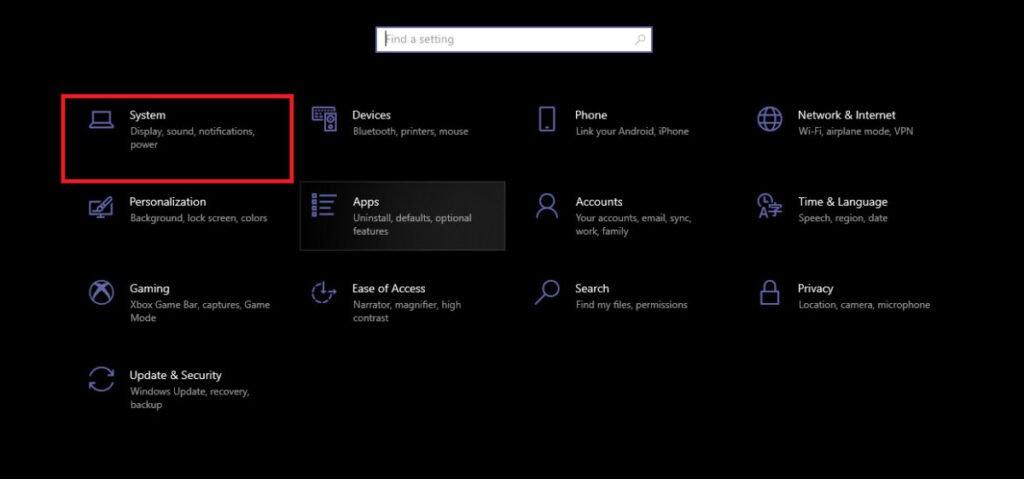Open the Ease of Access heading
The width and height of the screenshot is (1024, 479).
(389, 288)
